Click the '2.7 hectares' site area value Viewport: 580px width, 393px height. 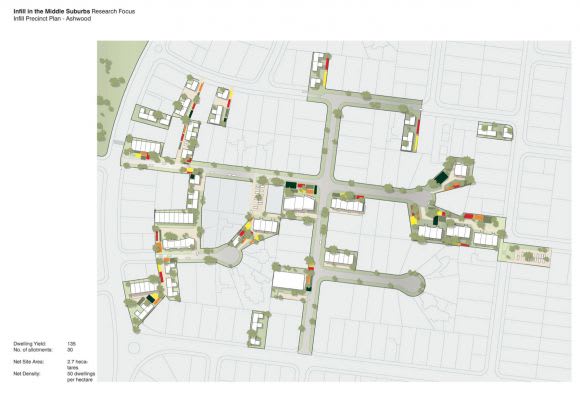coord(77,365)
